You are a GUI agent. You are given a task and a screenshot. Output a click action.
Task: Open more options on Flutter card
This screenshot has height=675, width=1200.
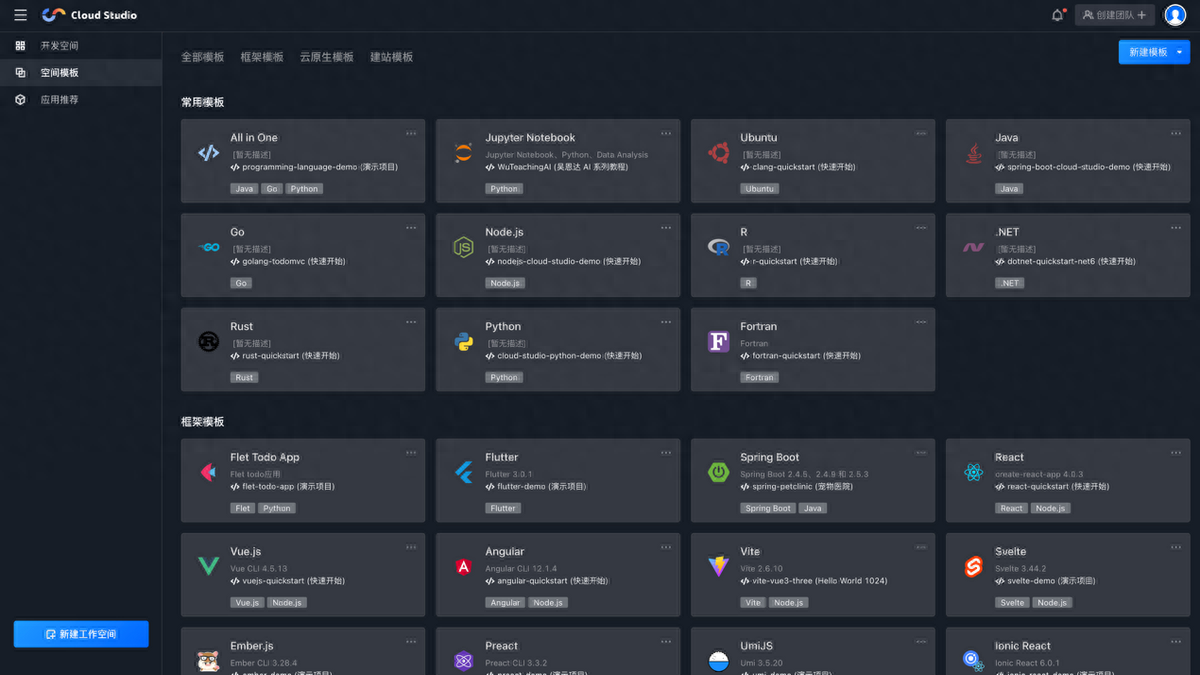(x=666, y=453)
